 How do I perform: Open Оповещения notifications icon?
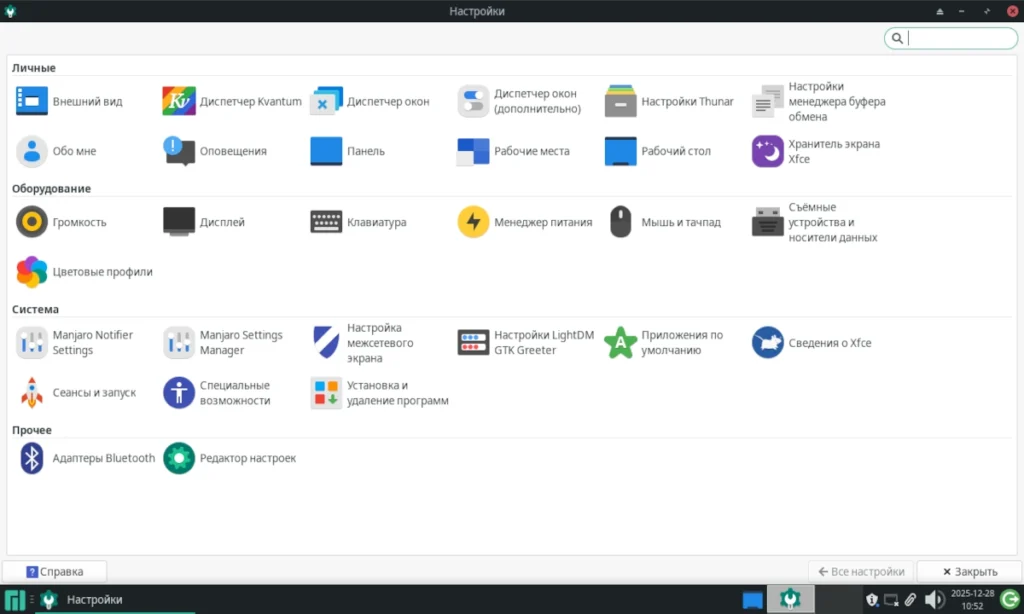click(179, 151)
